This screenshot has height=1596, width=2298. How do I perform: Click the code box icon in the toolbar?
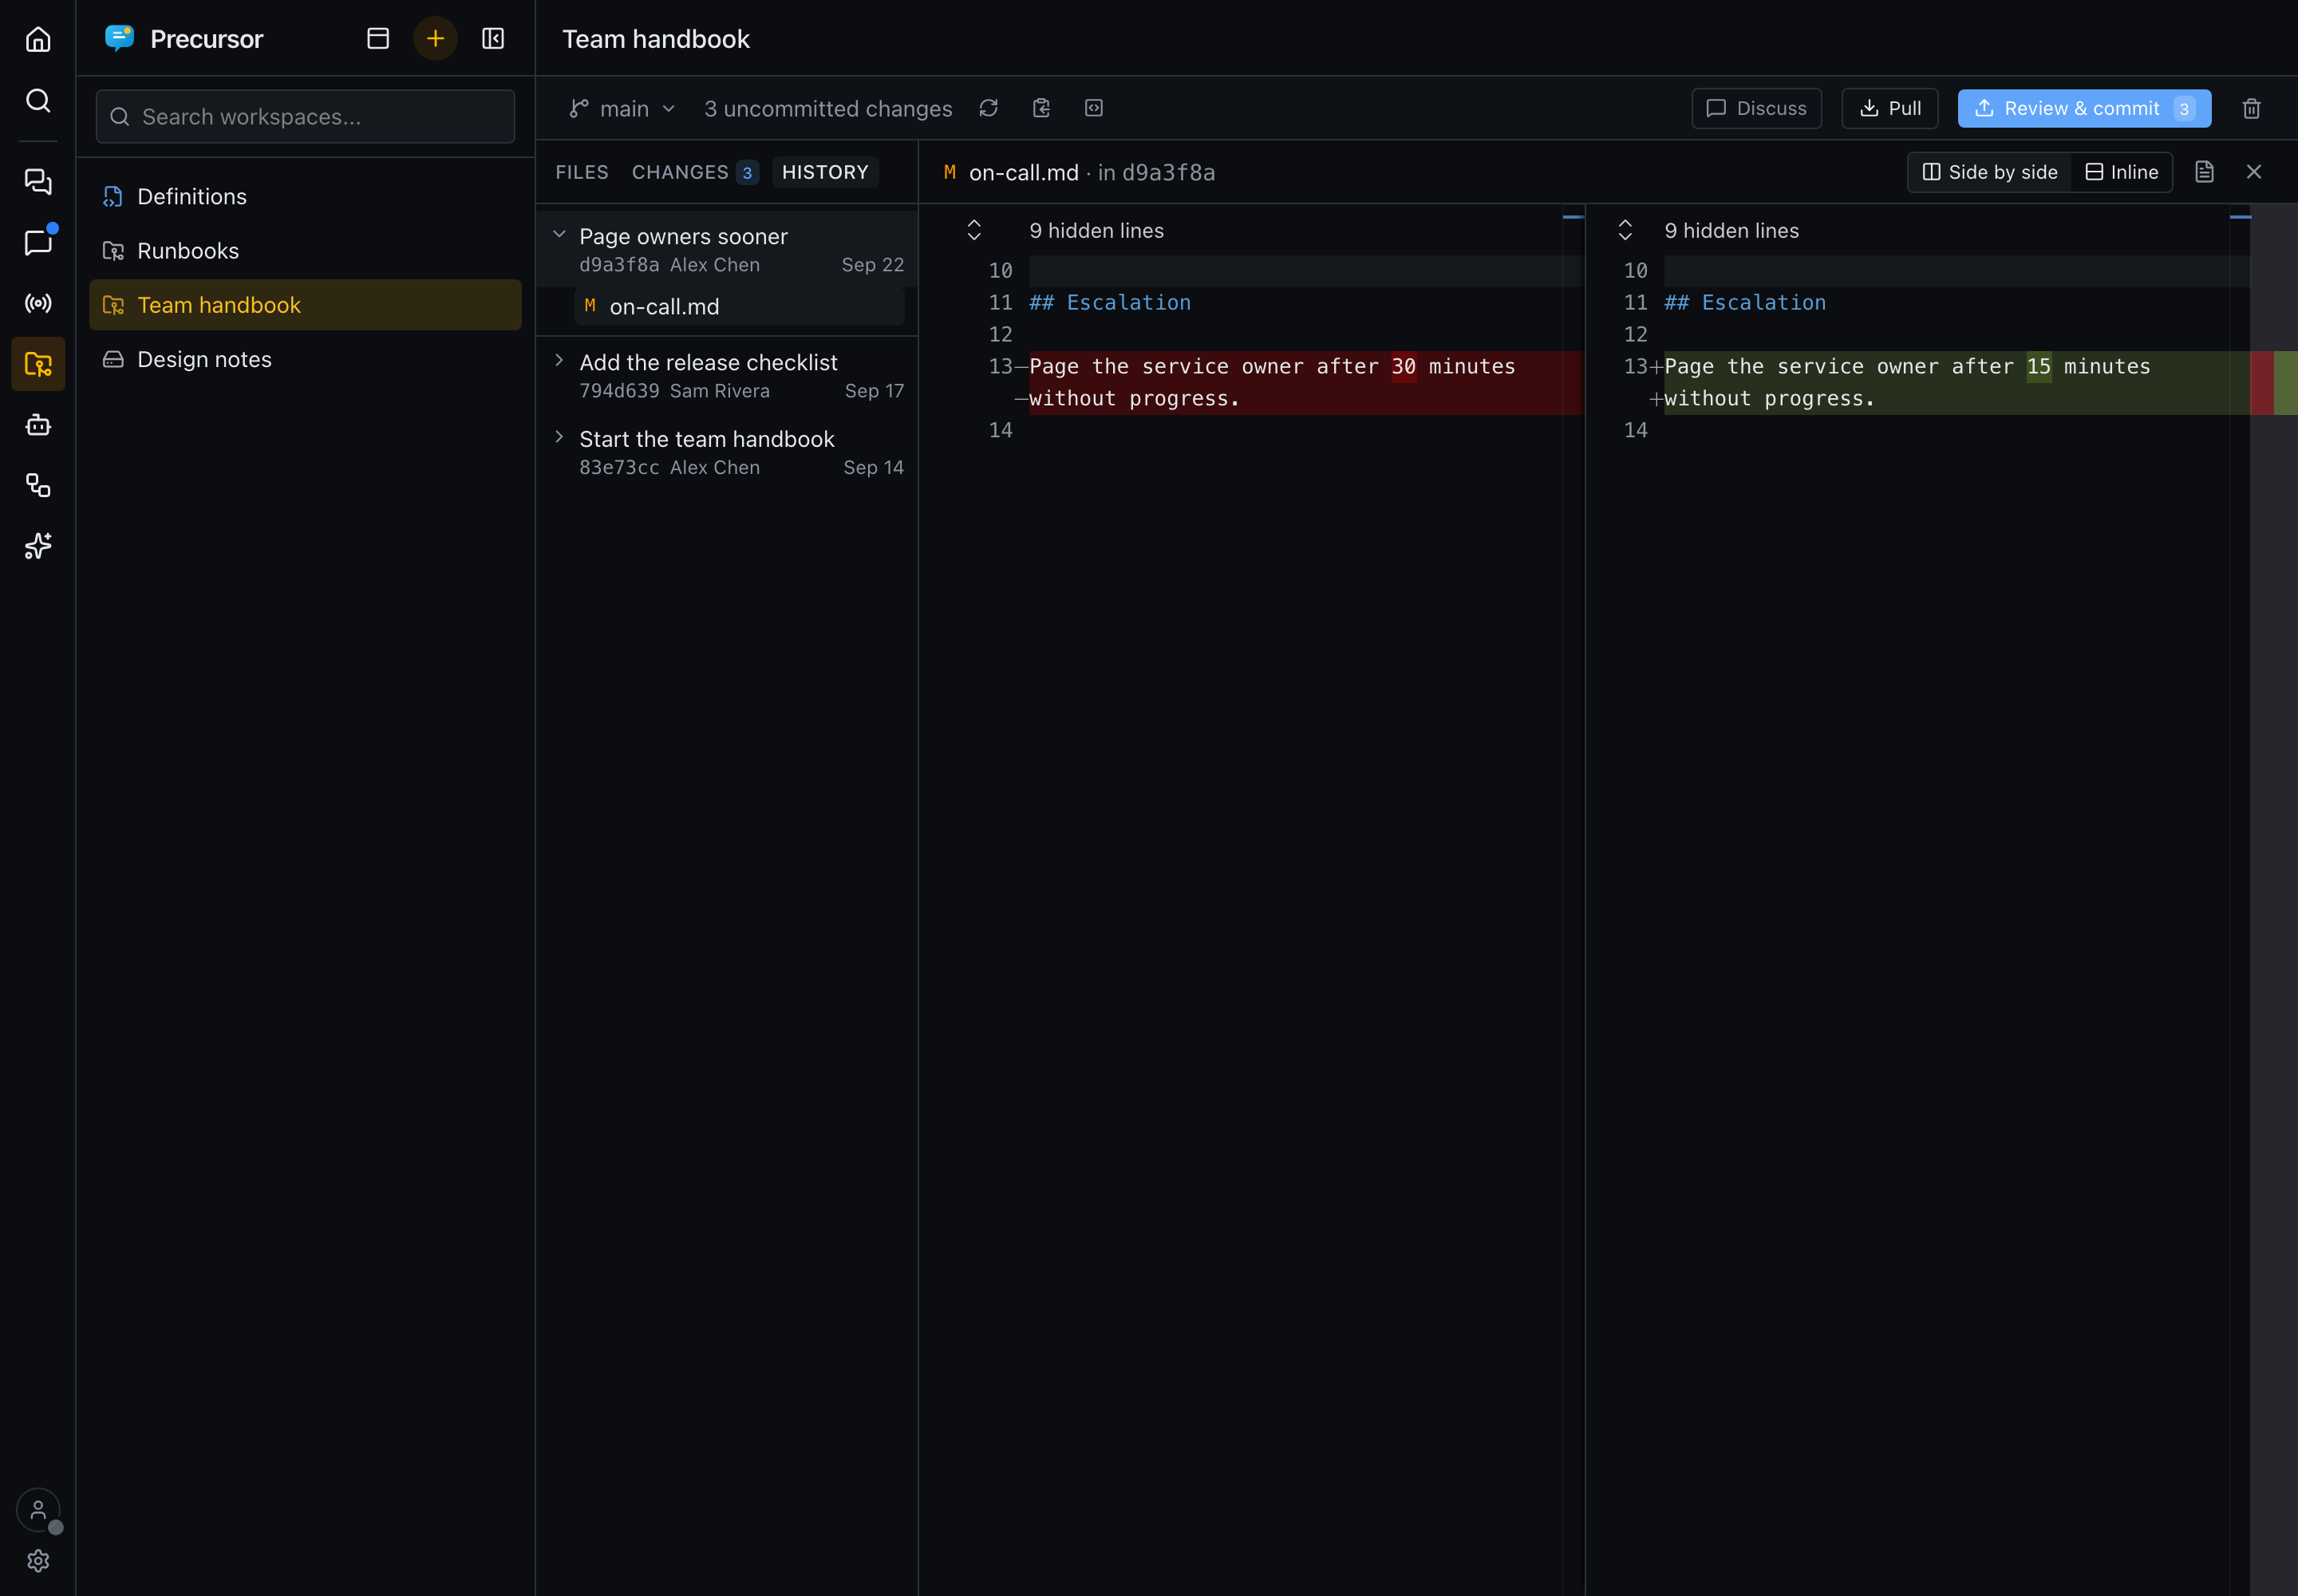(x=1094, y=108)
